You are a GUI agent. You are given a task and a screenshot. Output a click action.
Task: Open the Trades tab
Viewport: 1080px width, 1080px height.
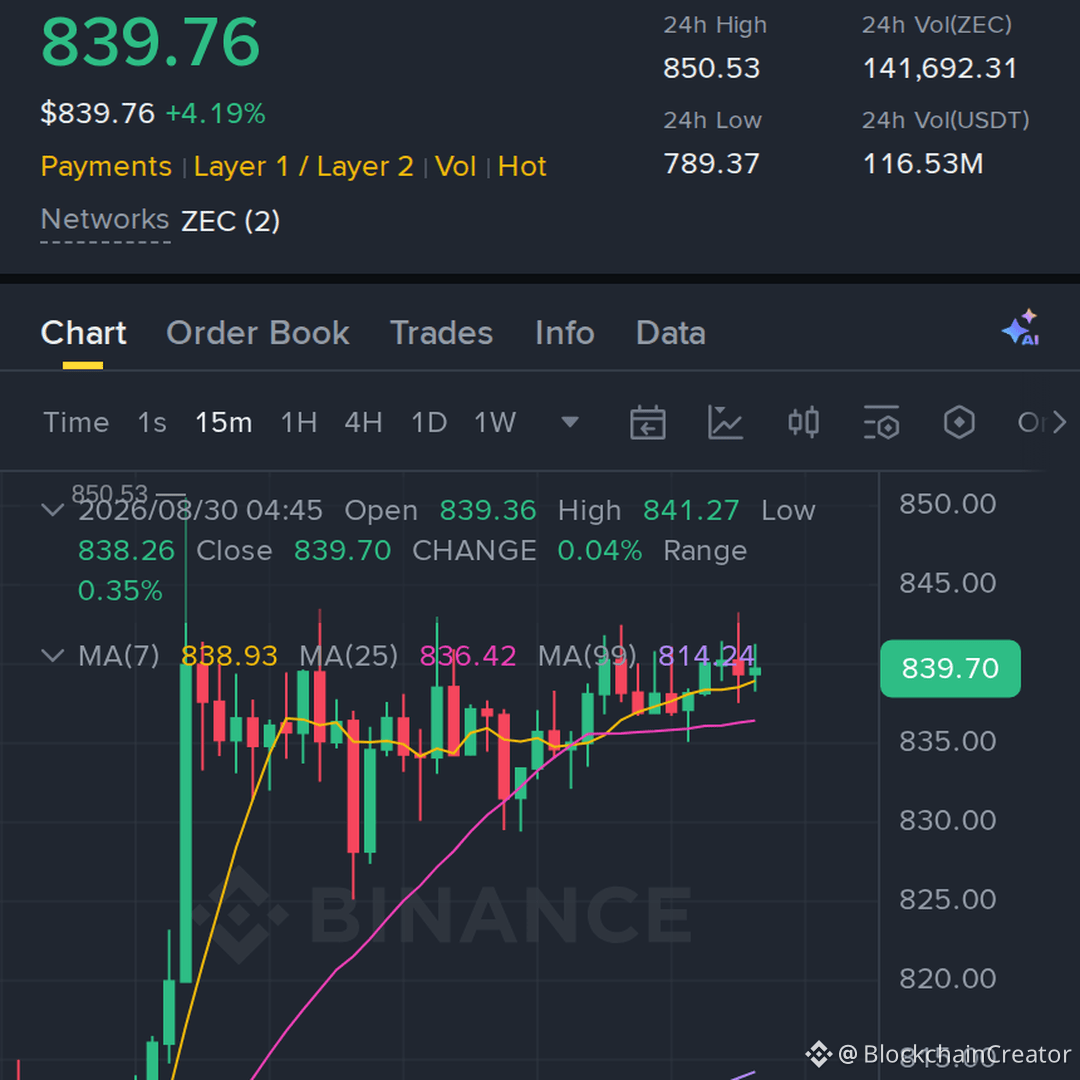442,333
